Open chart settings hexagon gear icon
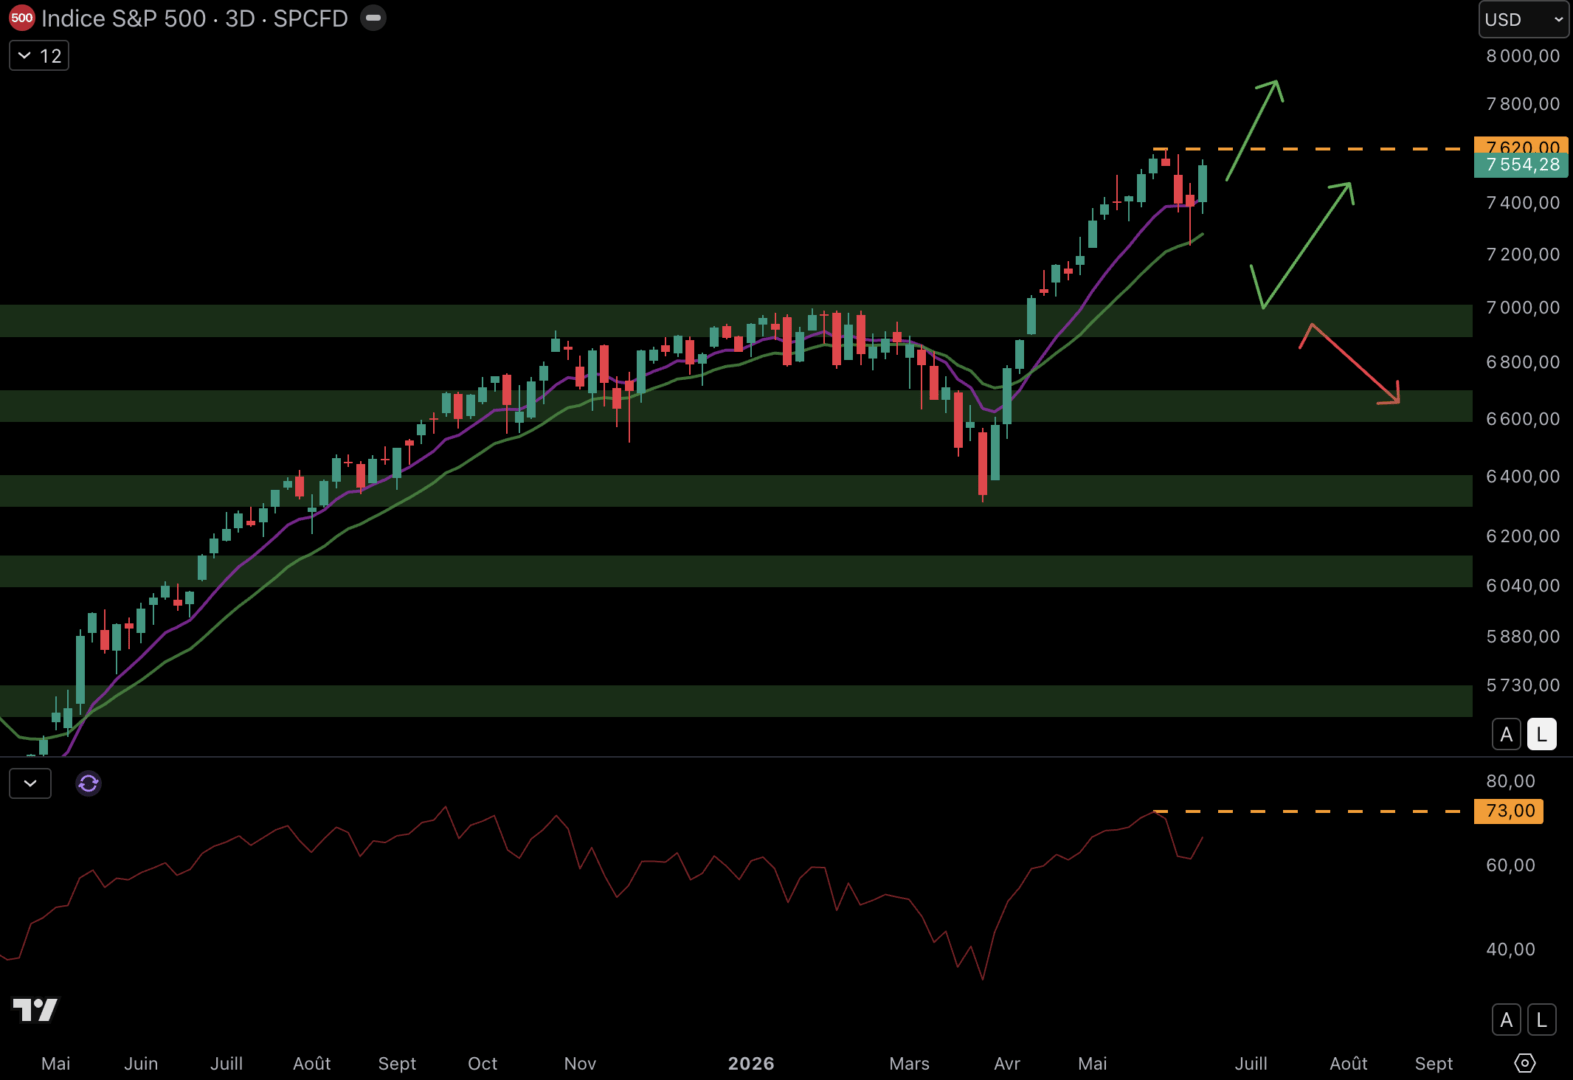 coord(1524,1063)
